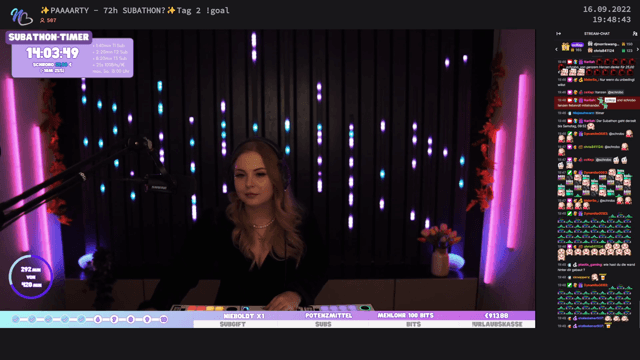This screenshot has height=360, width=640.
Task: Click the countdown value 14:03:49
Action: tap(52, 53)
